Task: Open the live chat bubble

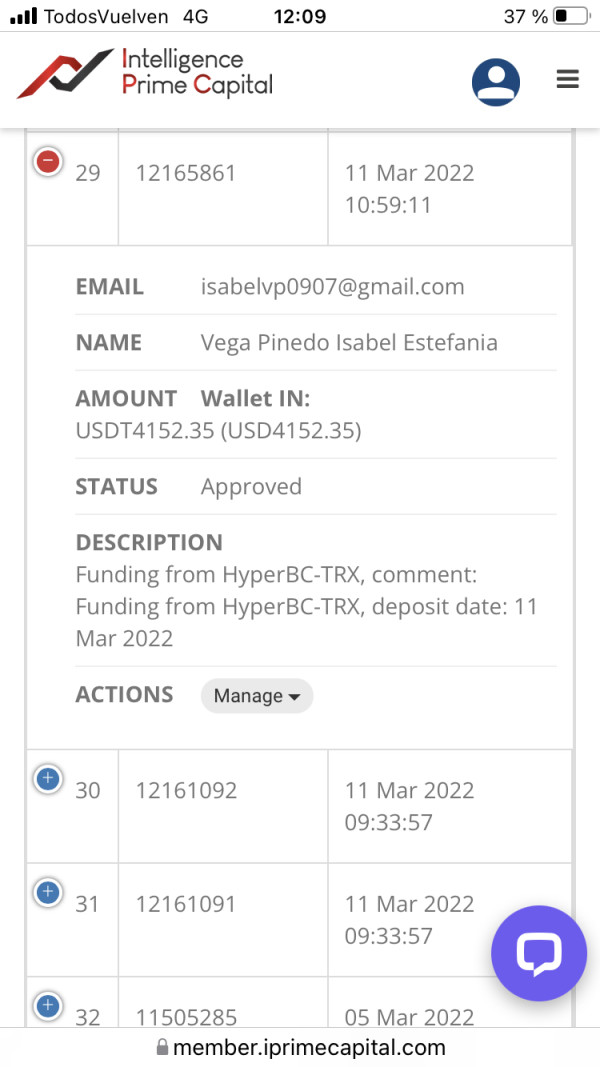Action: pyautogui.click(x=539, y=953)
